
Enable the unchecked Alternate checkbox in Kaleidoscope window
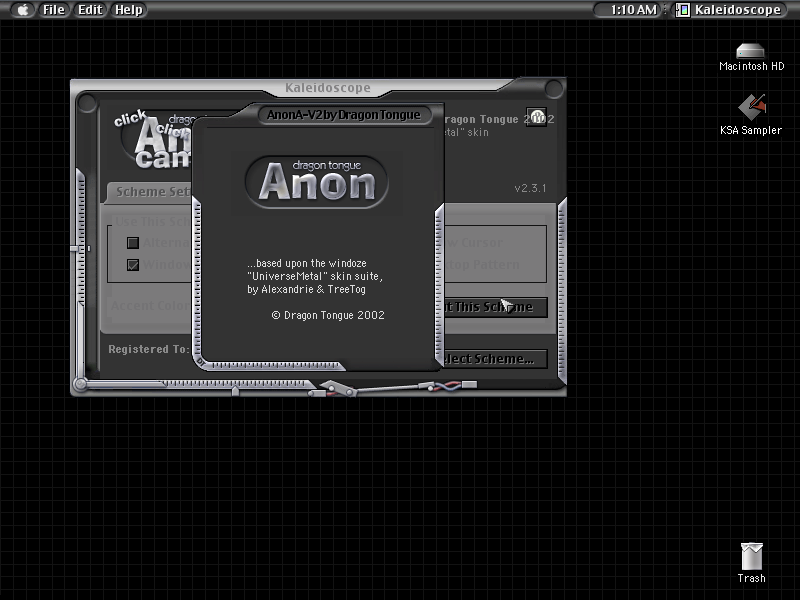click(133, 243)
